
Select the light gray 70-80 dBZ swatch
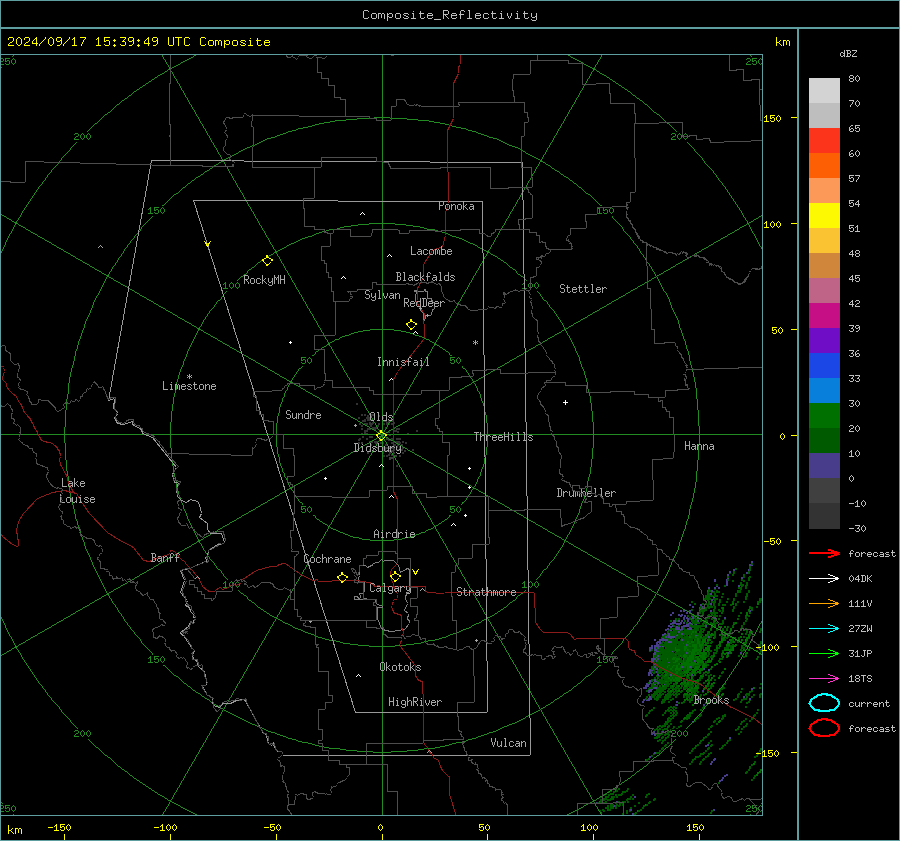tap(824, 91)
